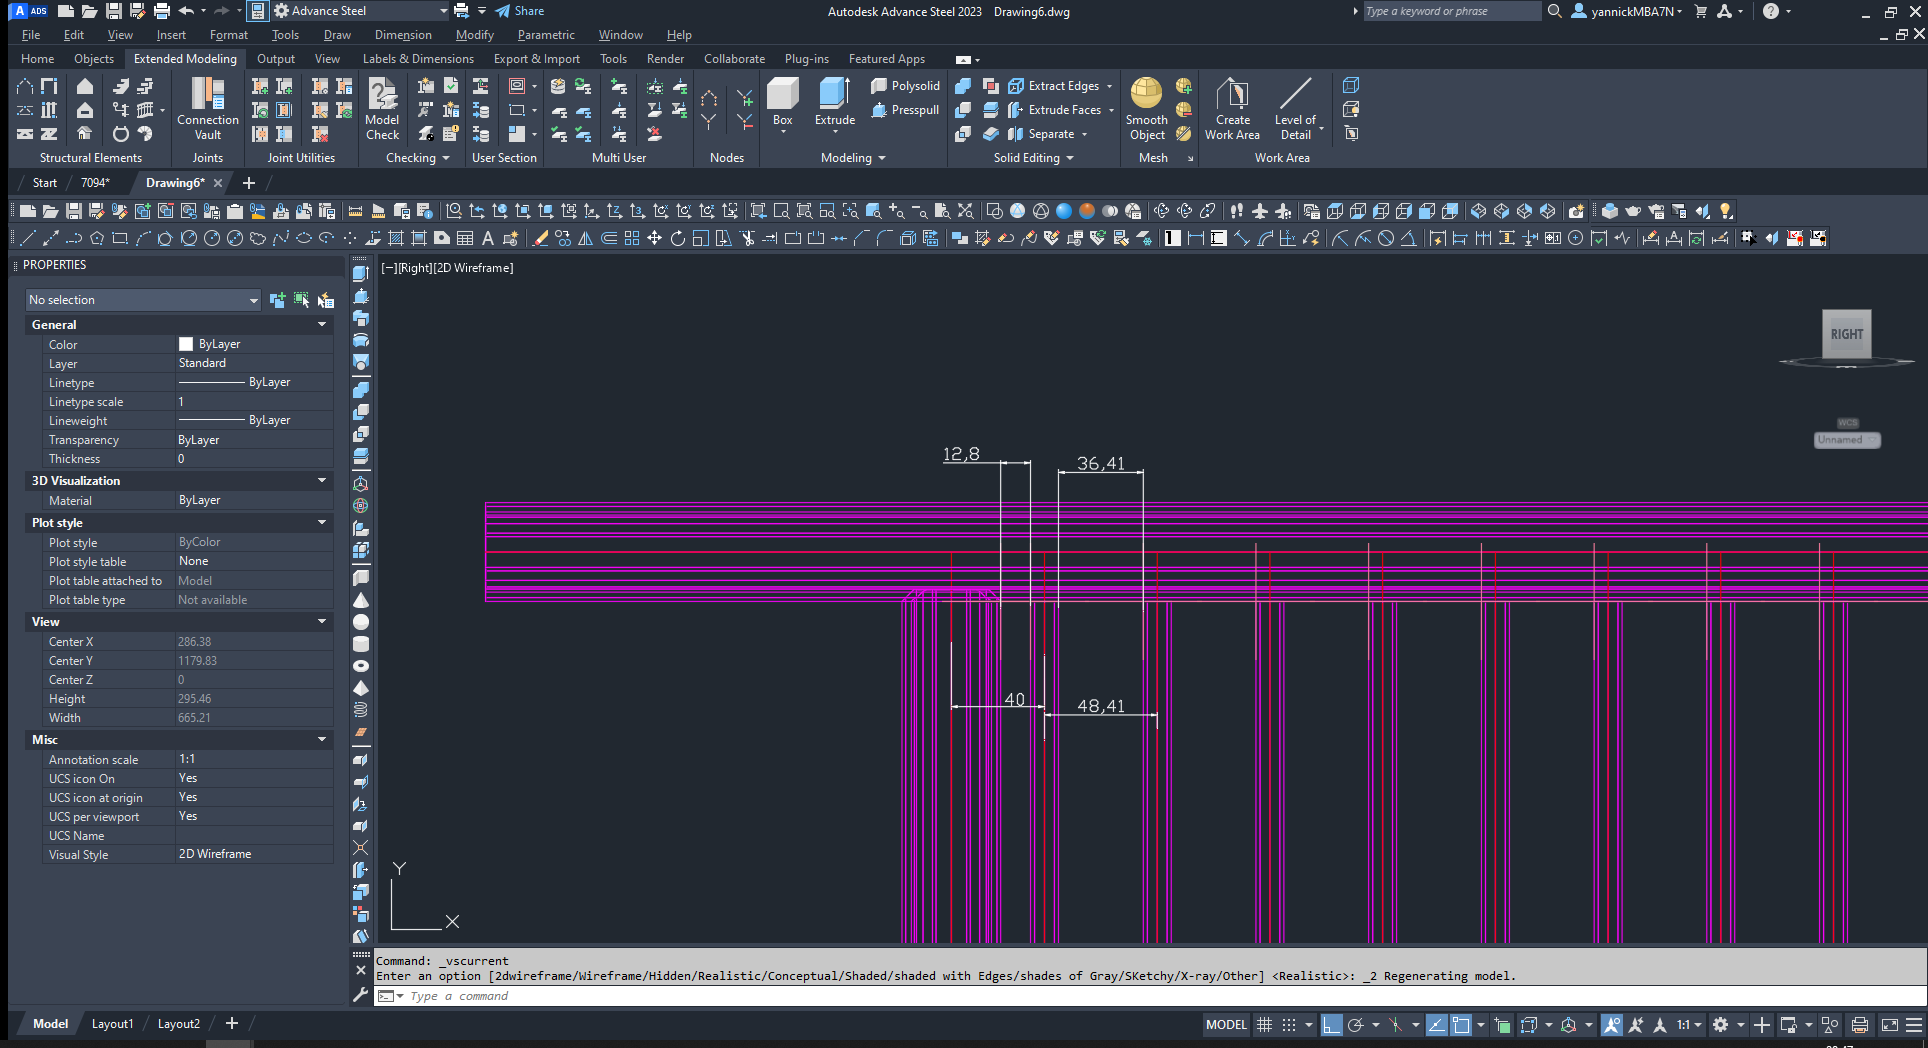Toggle the grid display in the status bar
Viewport: 1928px width, 1048px height.
coord(1264,1025)
